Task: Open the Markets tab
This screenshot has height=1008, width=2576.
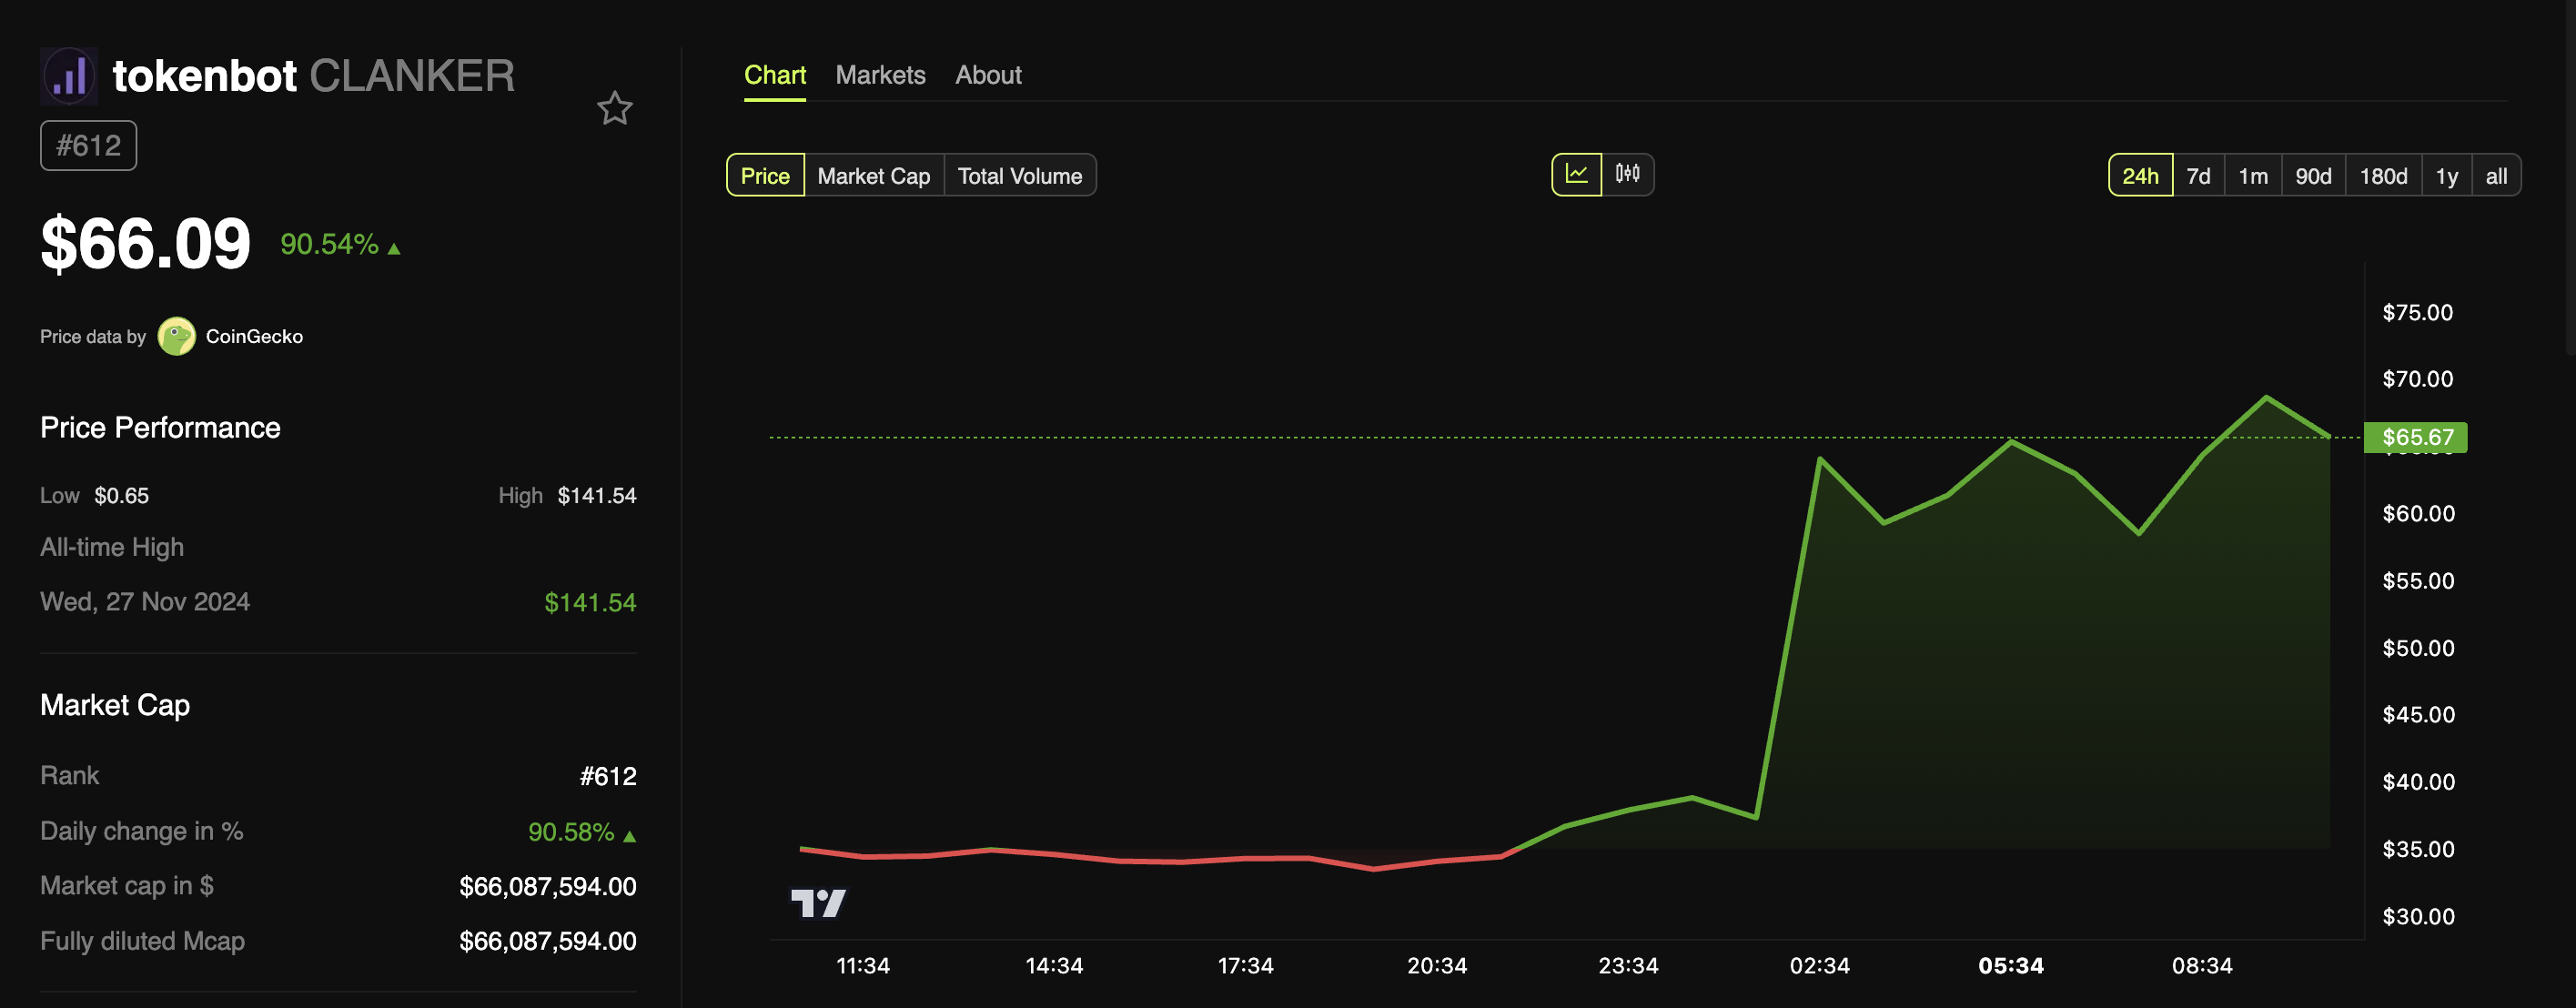Action: pos(880,75)
